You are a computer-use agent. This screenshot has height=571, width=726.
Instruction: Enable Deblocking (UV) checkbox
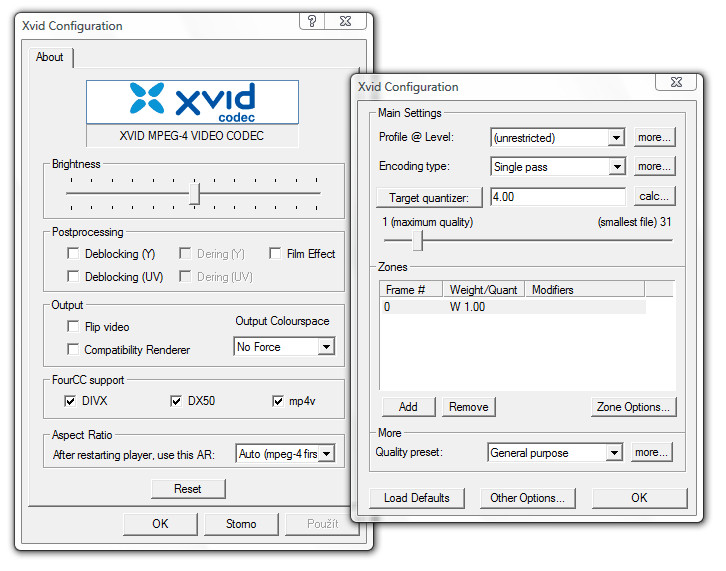tap(73, 276)
